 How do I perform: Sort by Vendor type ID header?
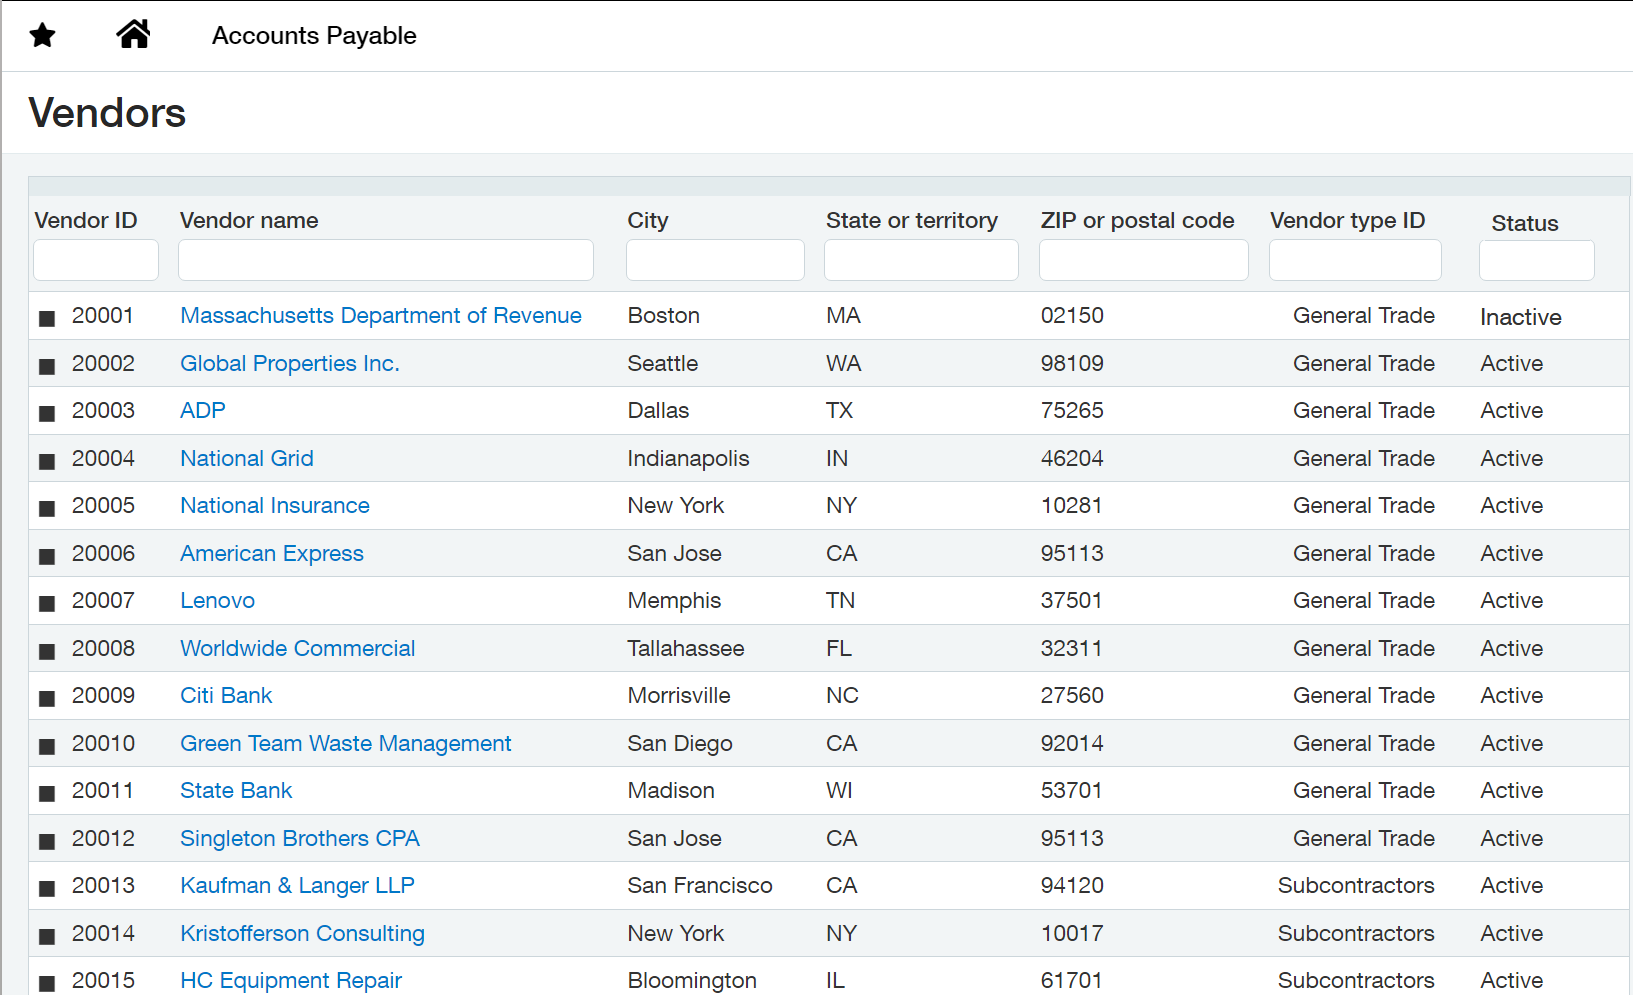[x=1348, y=220]
